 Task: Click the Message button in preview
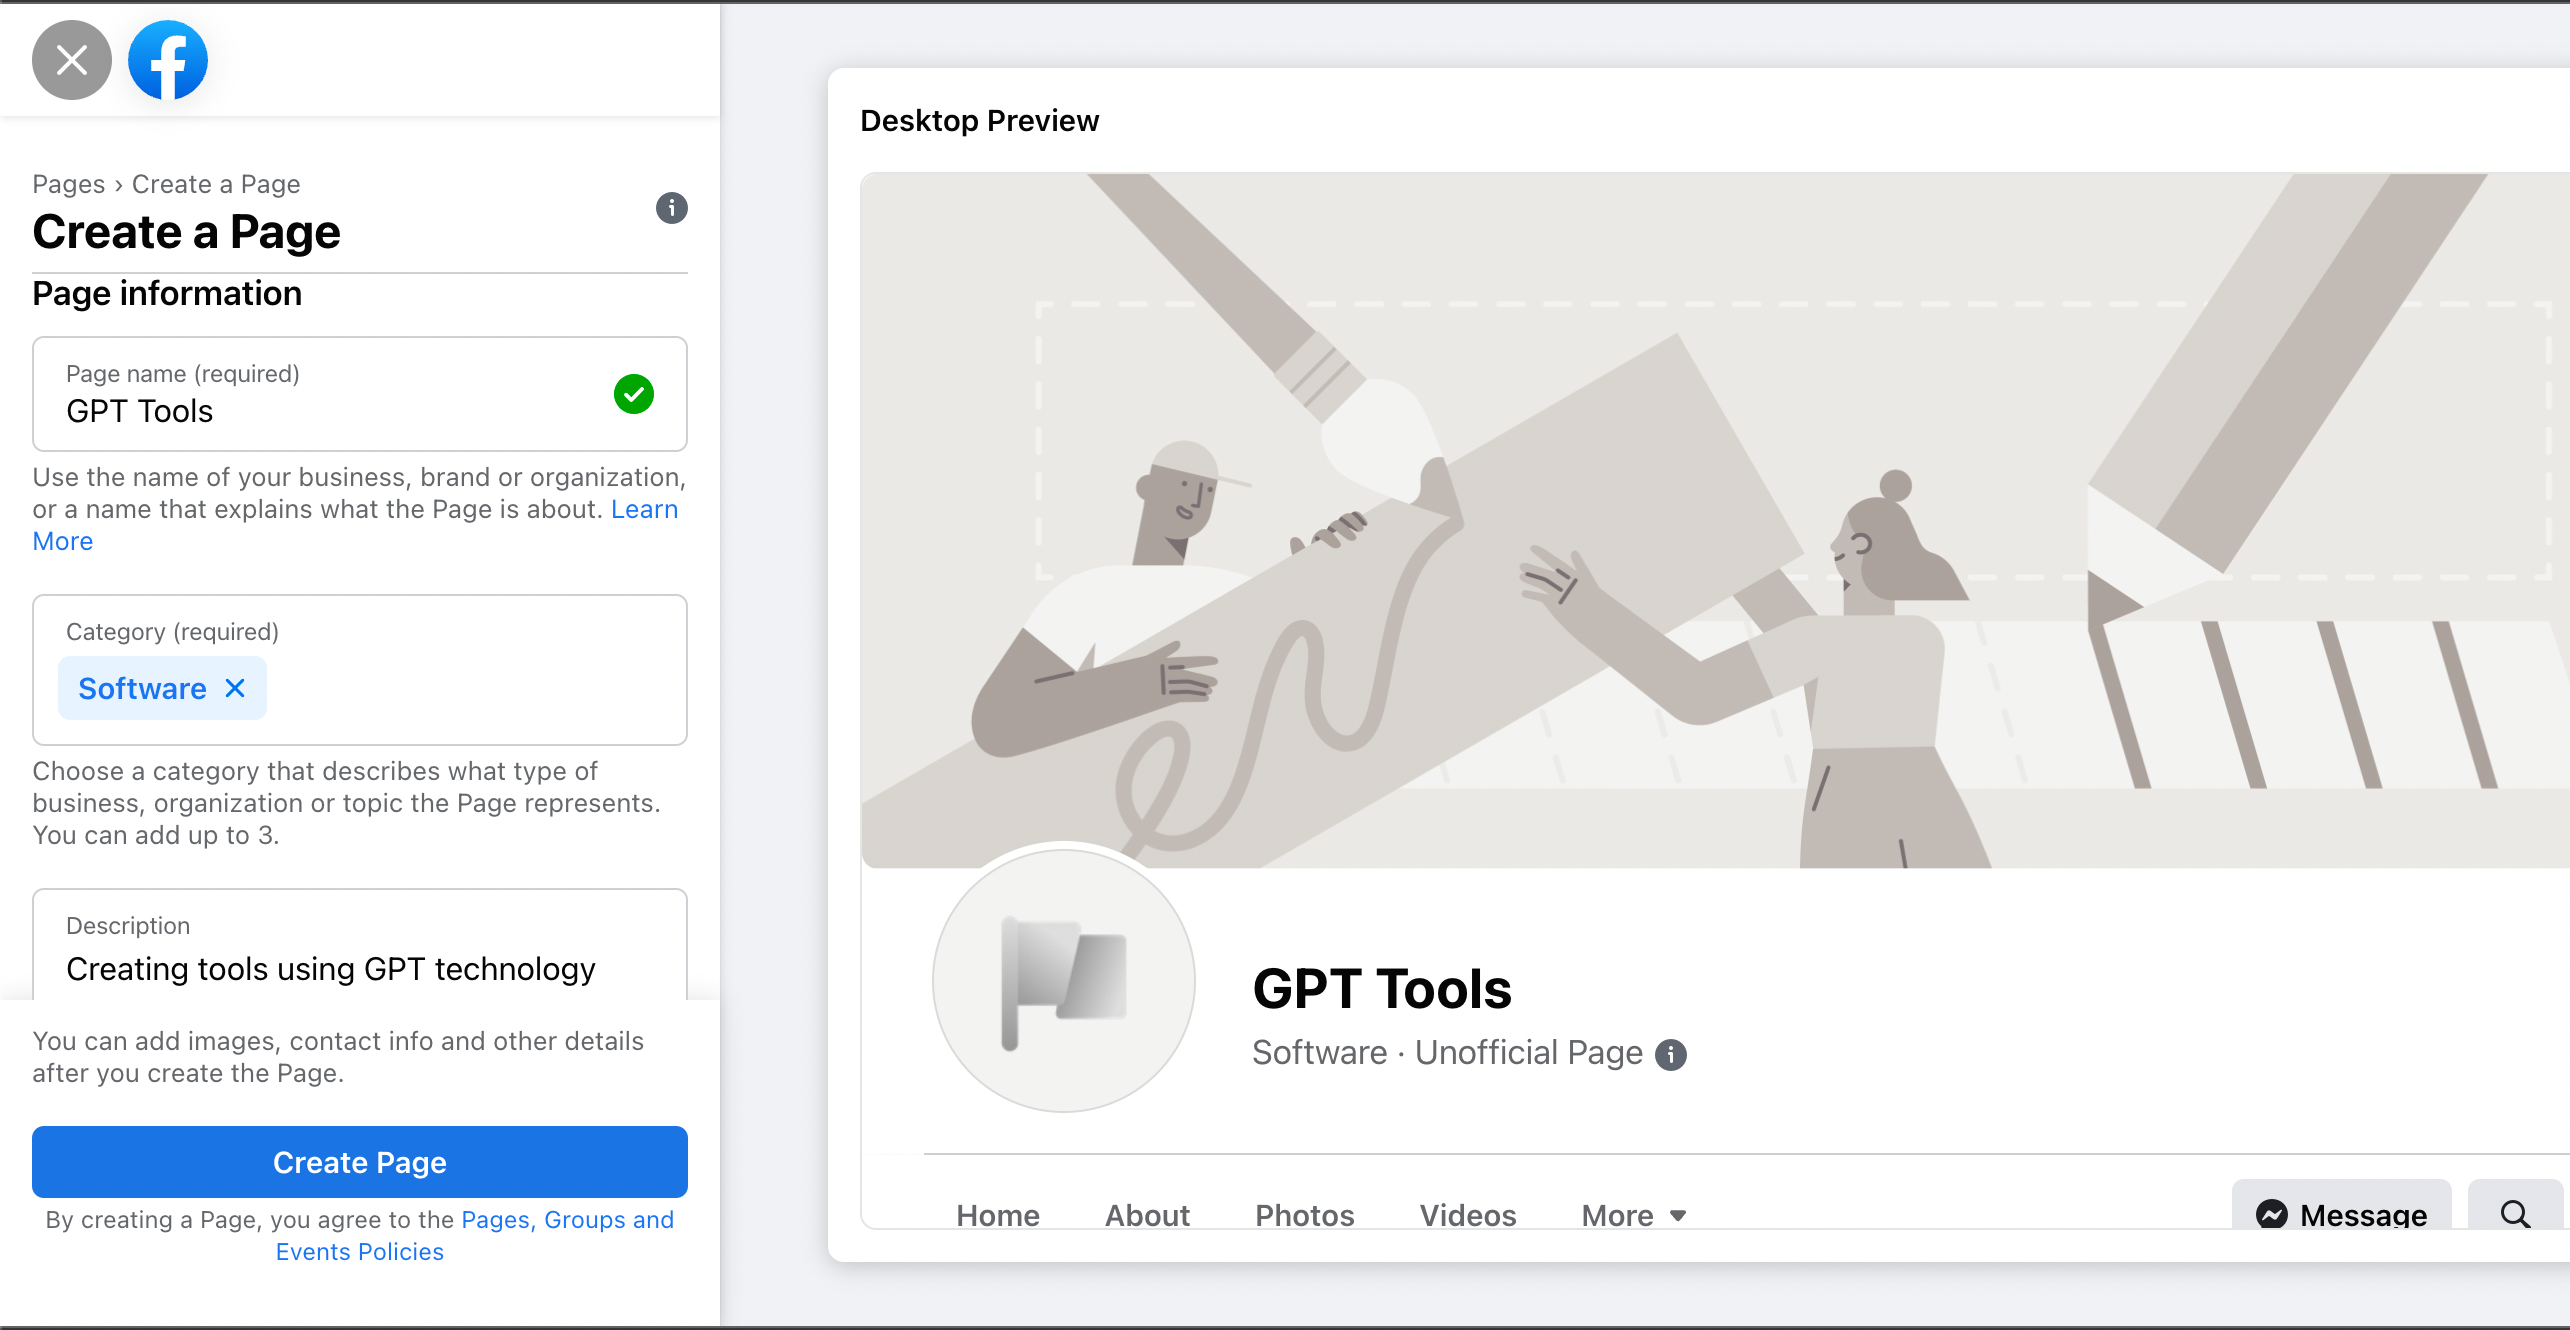(2342, 1213)
